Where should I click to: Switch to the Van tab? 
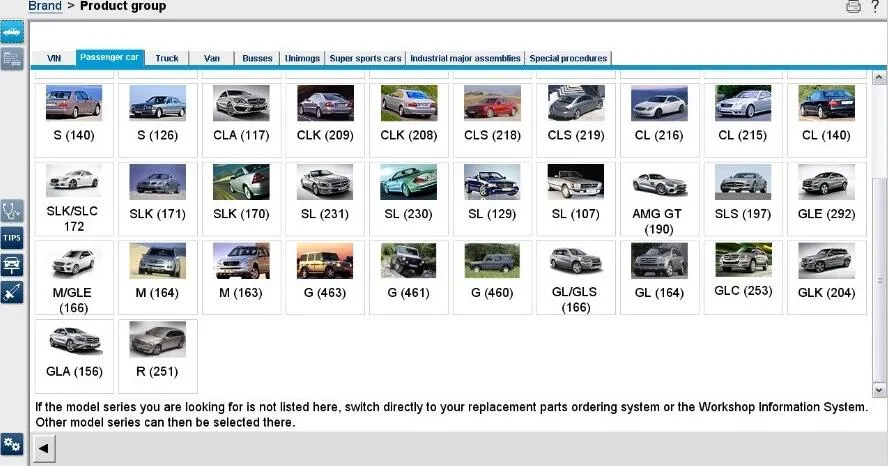coord(212,58)
